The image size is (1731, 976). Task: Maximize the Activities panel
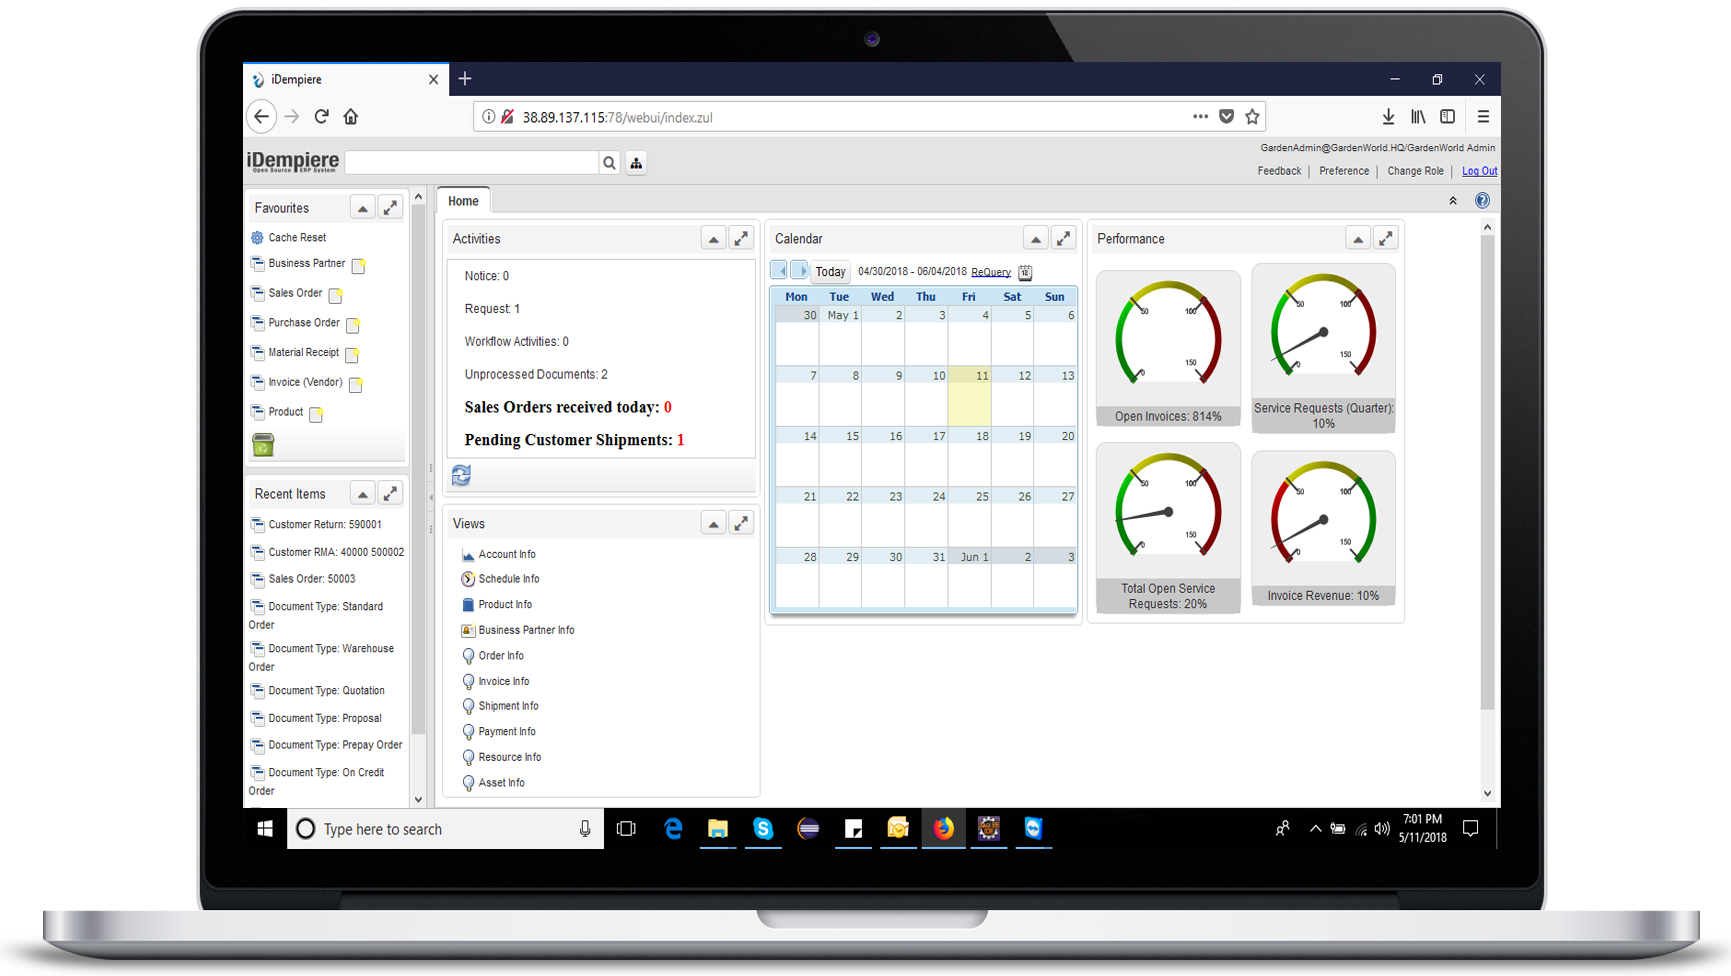[741, 239]
